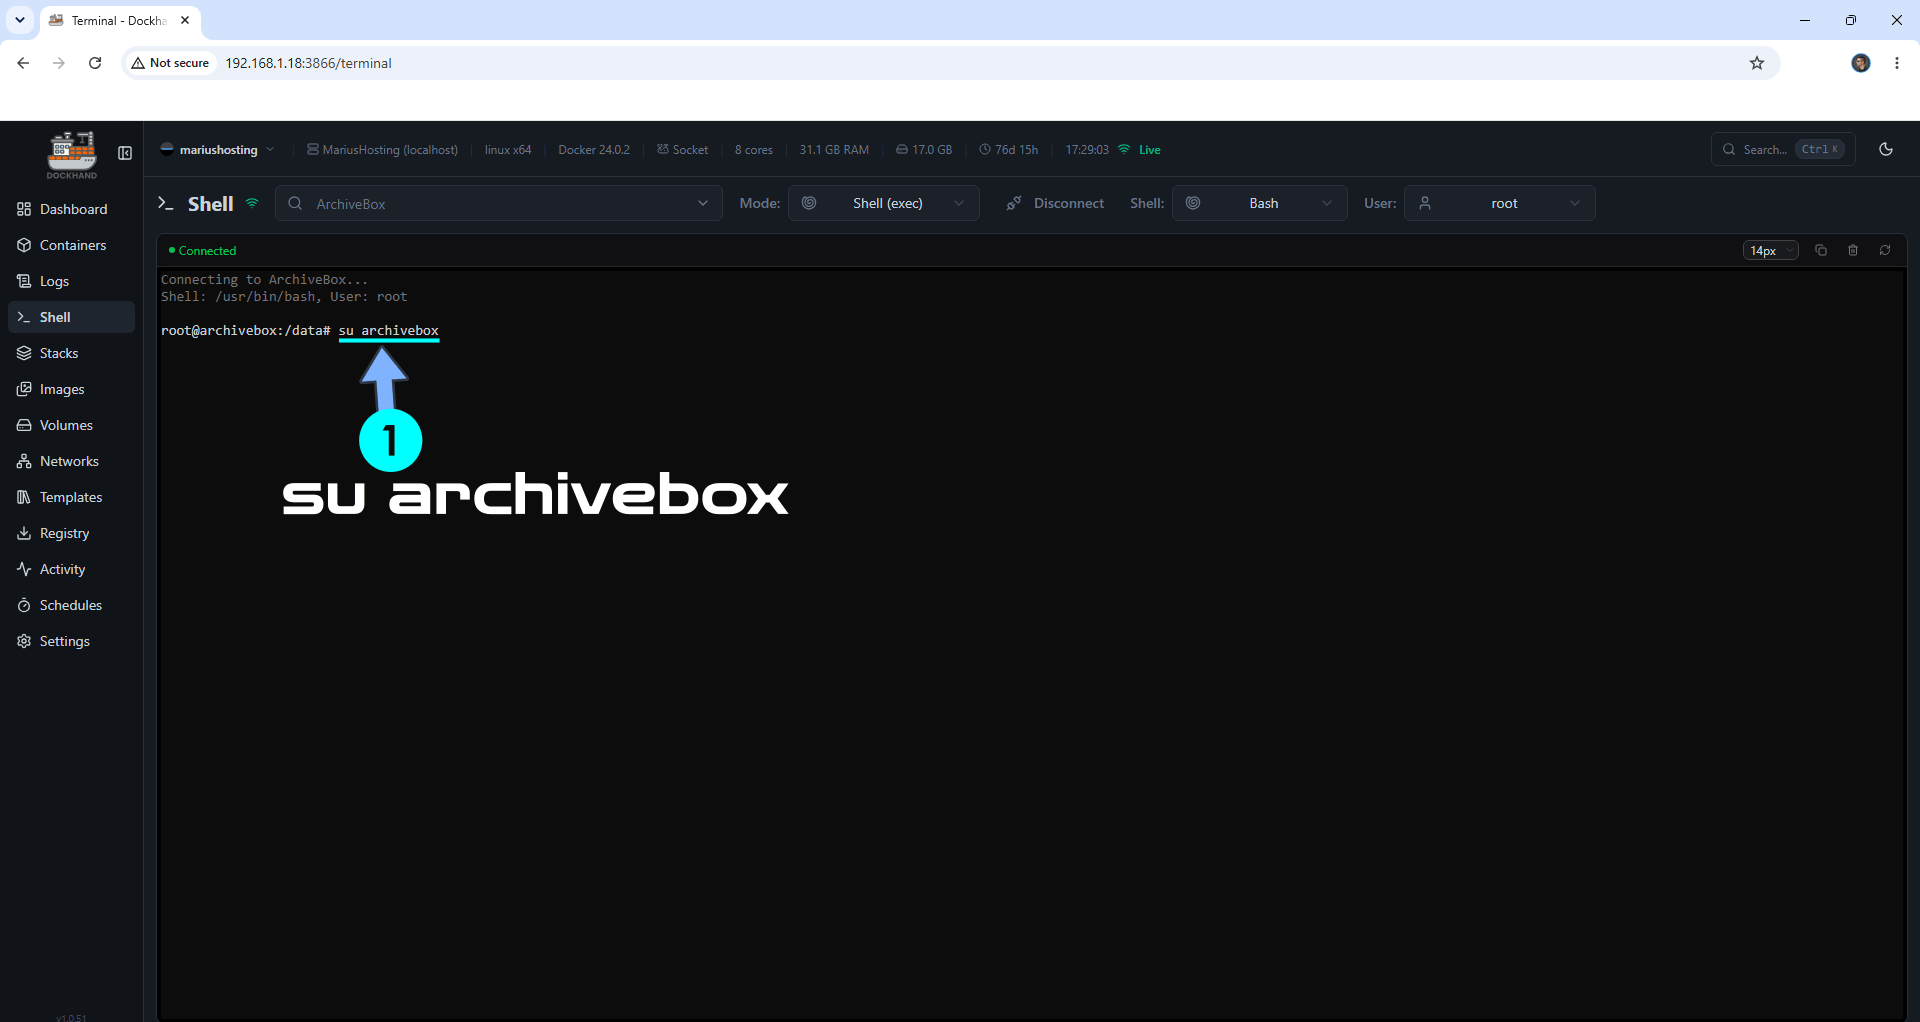Open Settings page

tap(71, 641)
